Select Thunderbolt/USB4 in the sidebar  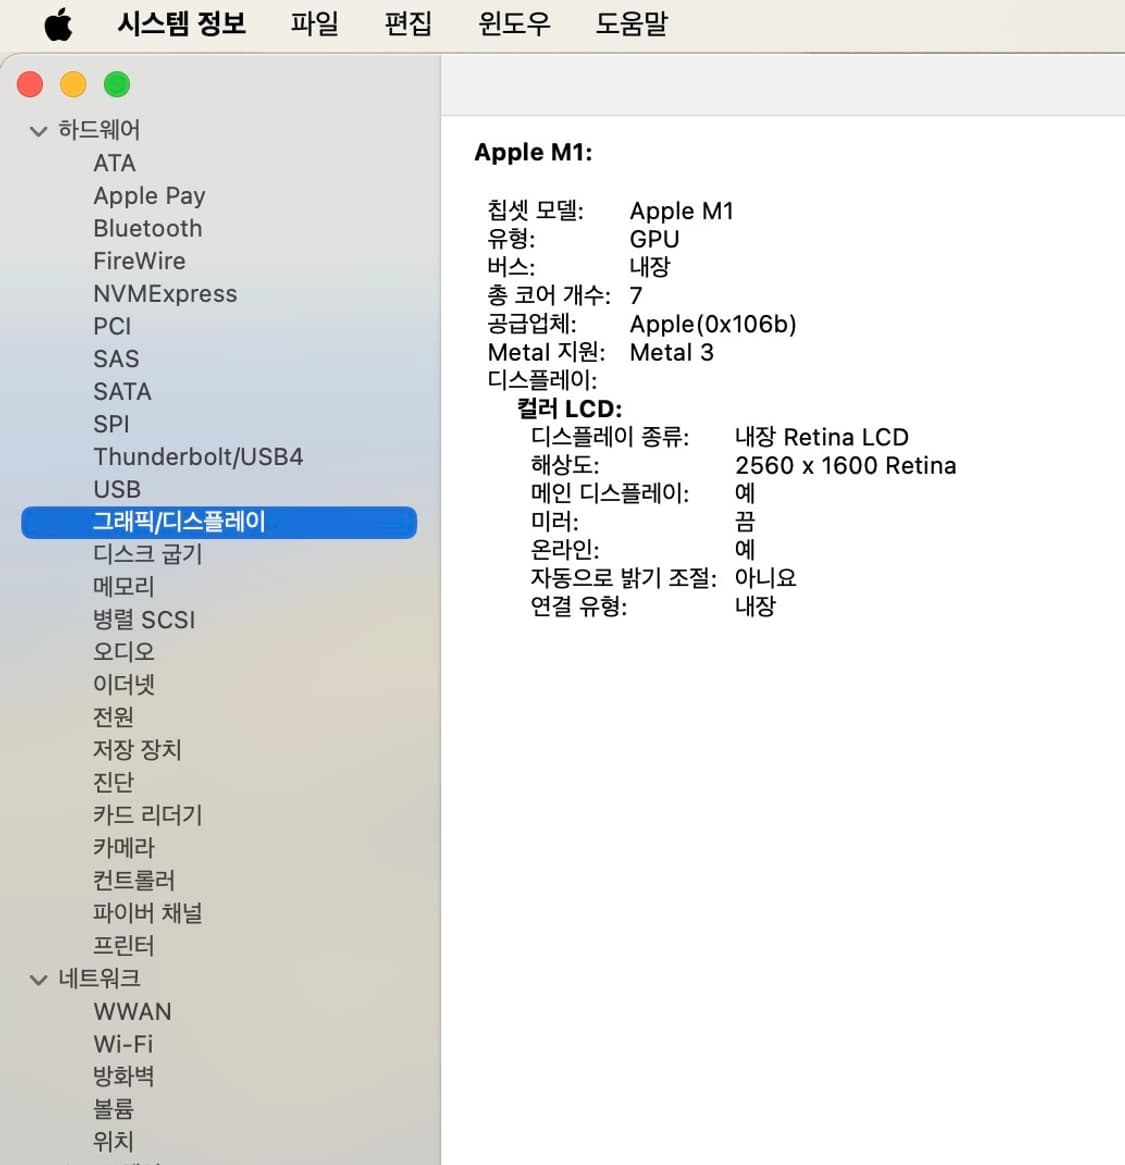point(198,456)
